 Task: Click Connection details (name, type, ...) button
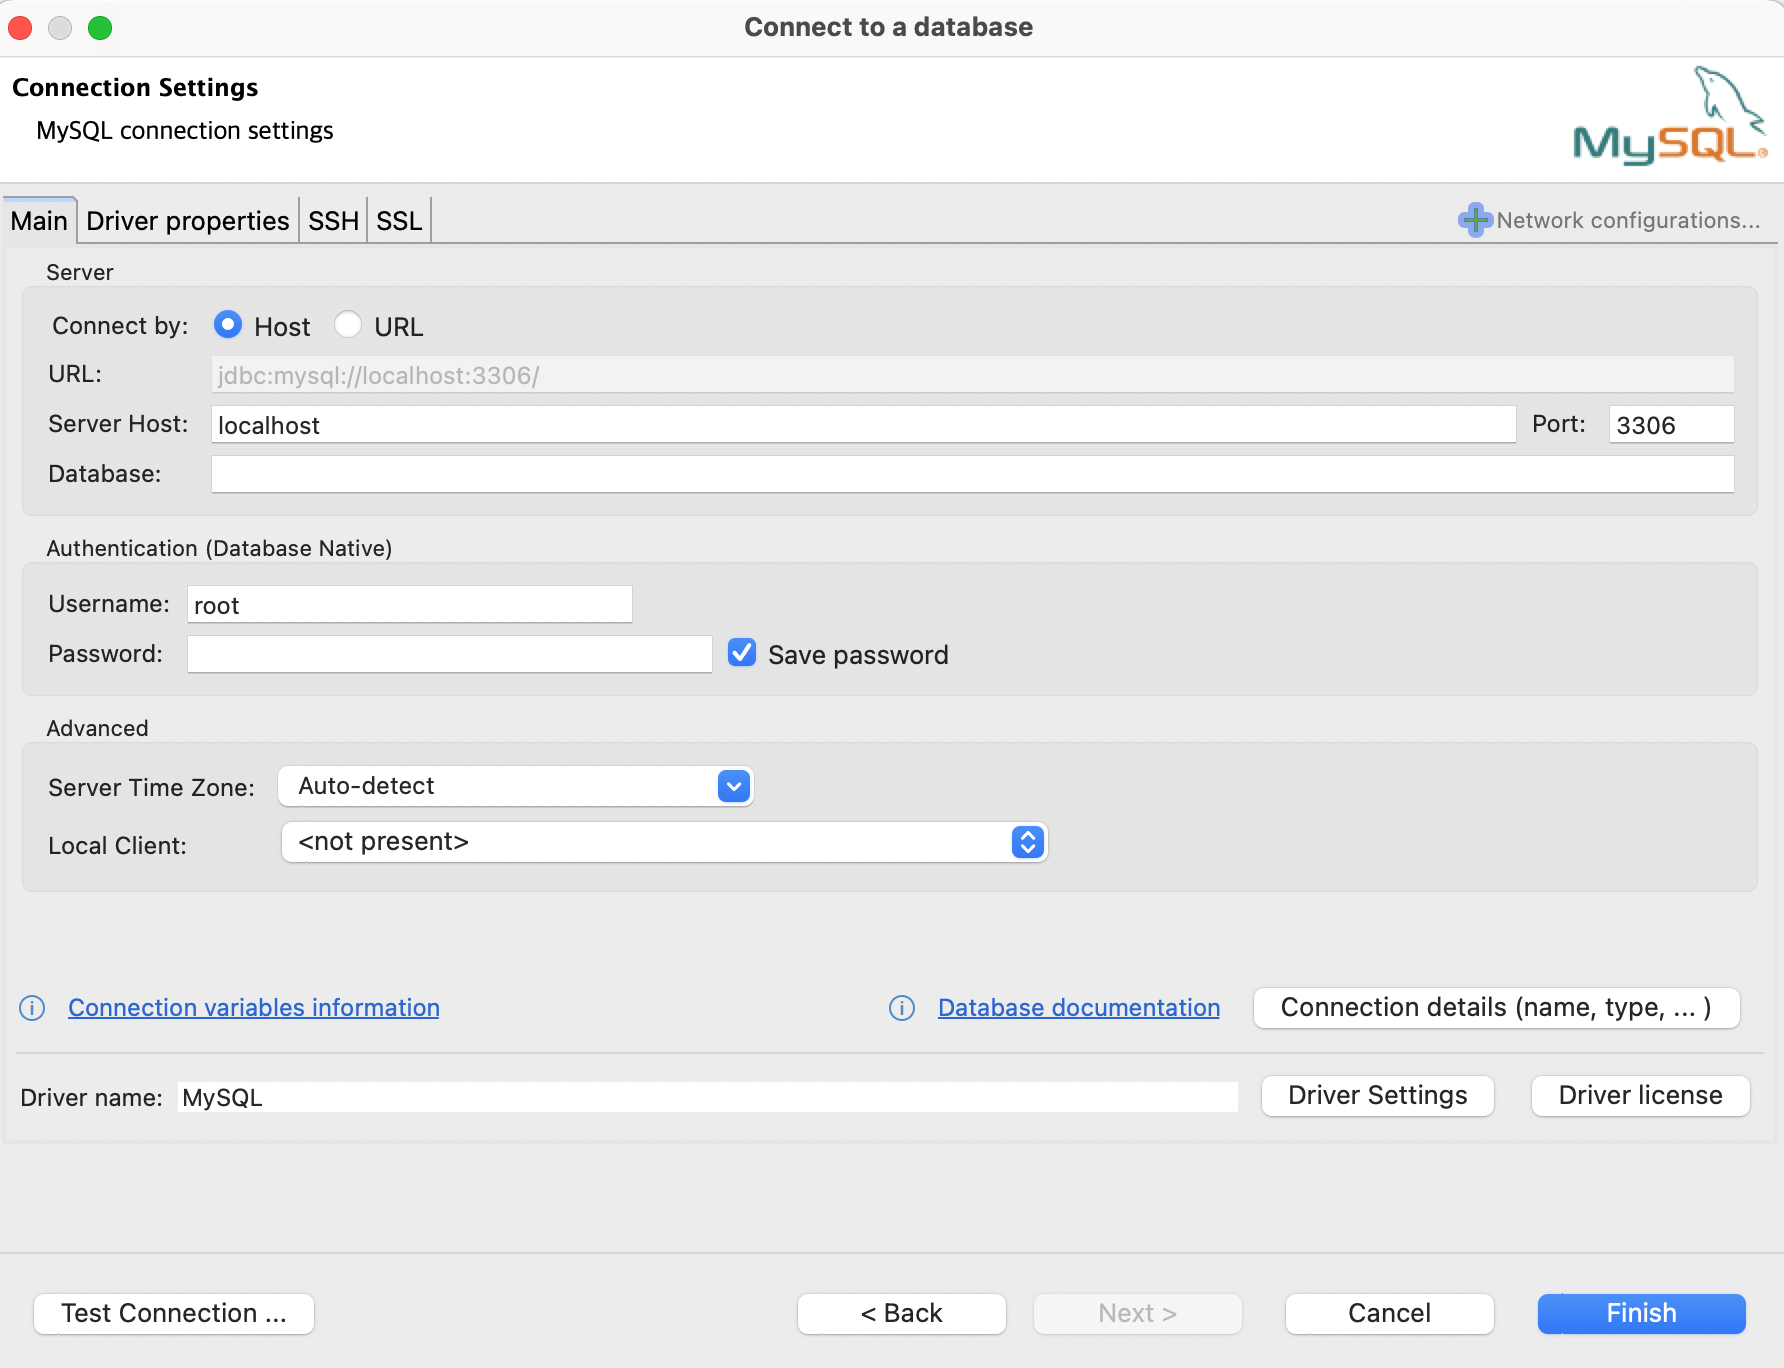coord(1497,1008)
